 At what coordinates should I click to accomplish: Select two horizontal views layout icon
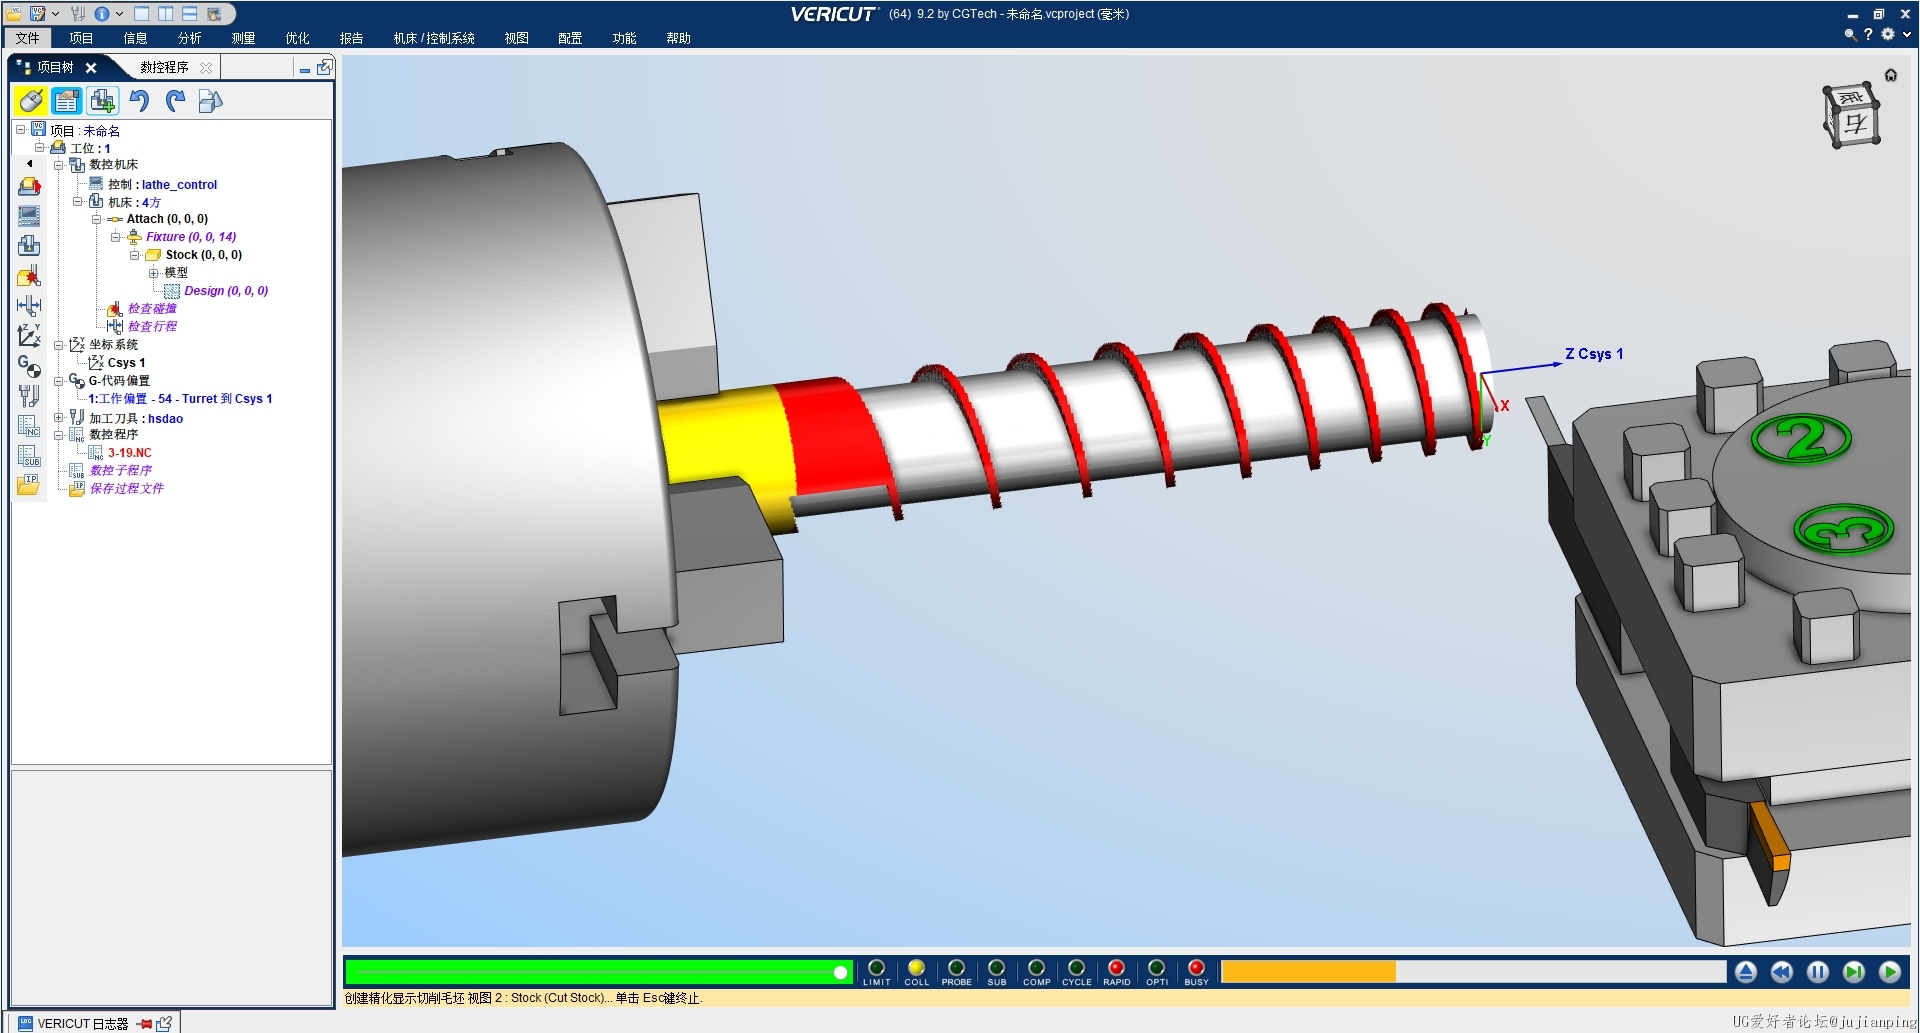click(x=189, y=14)
